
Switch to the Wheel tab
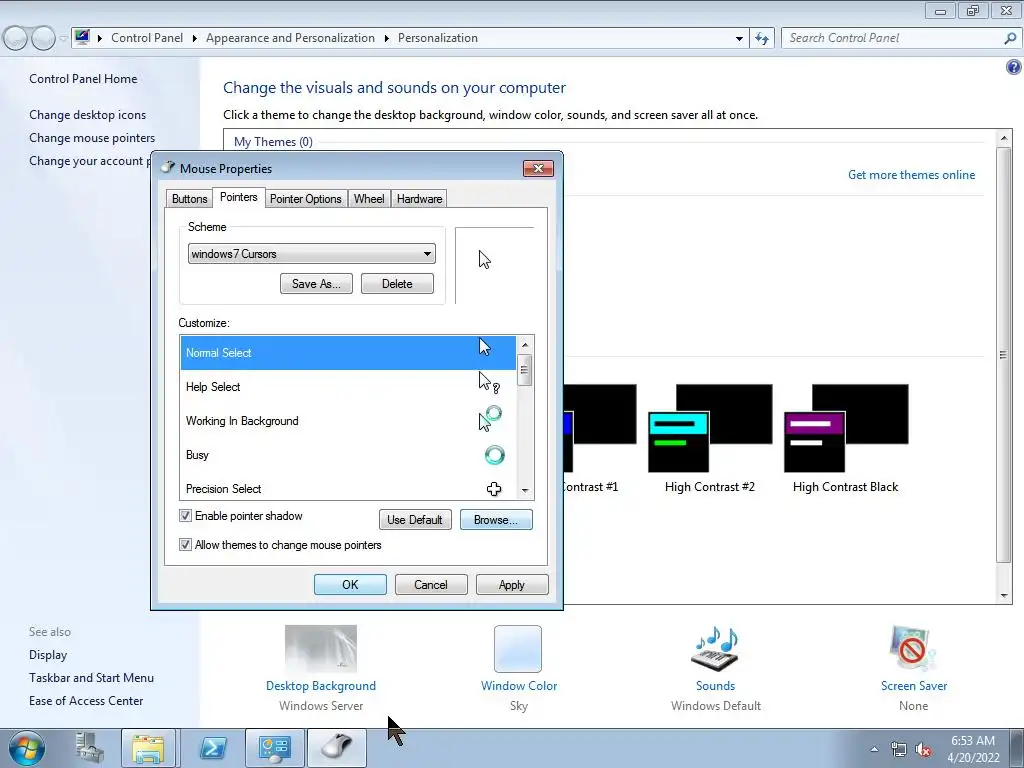[369, 199]
